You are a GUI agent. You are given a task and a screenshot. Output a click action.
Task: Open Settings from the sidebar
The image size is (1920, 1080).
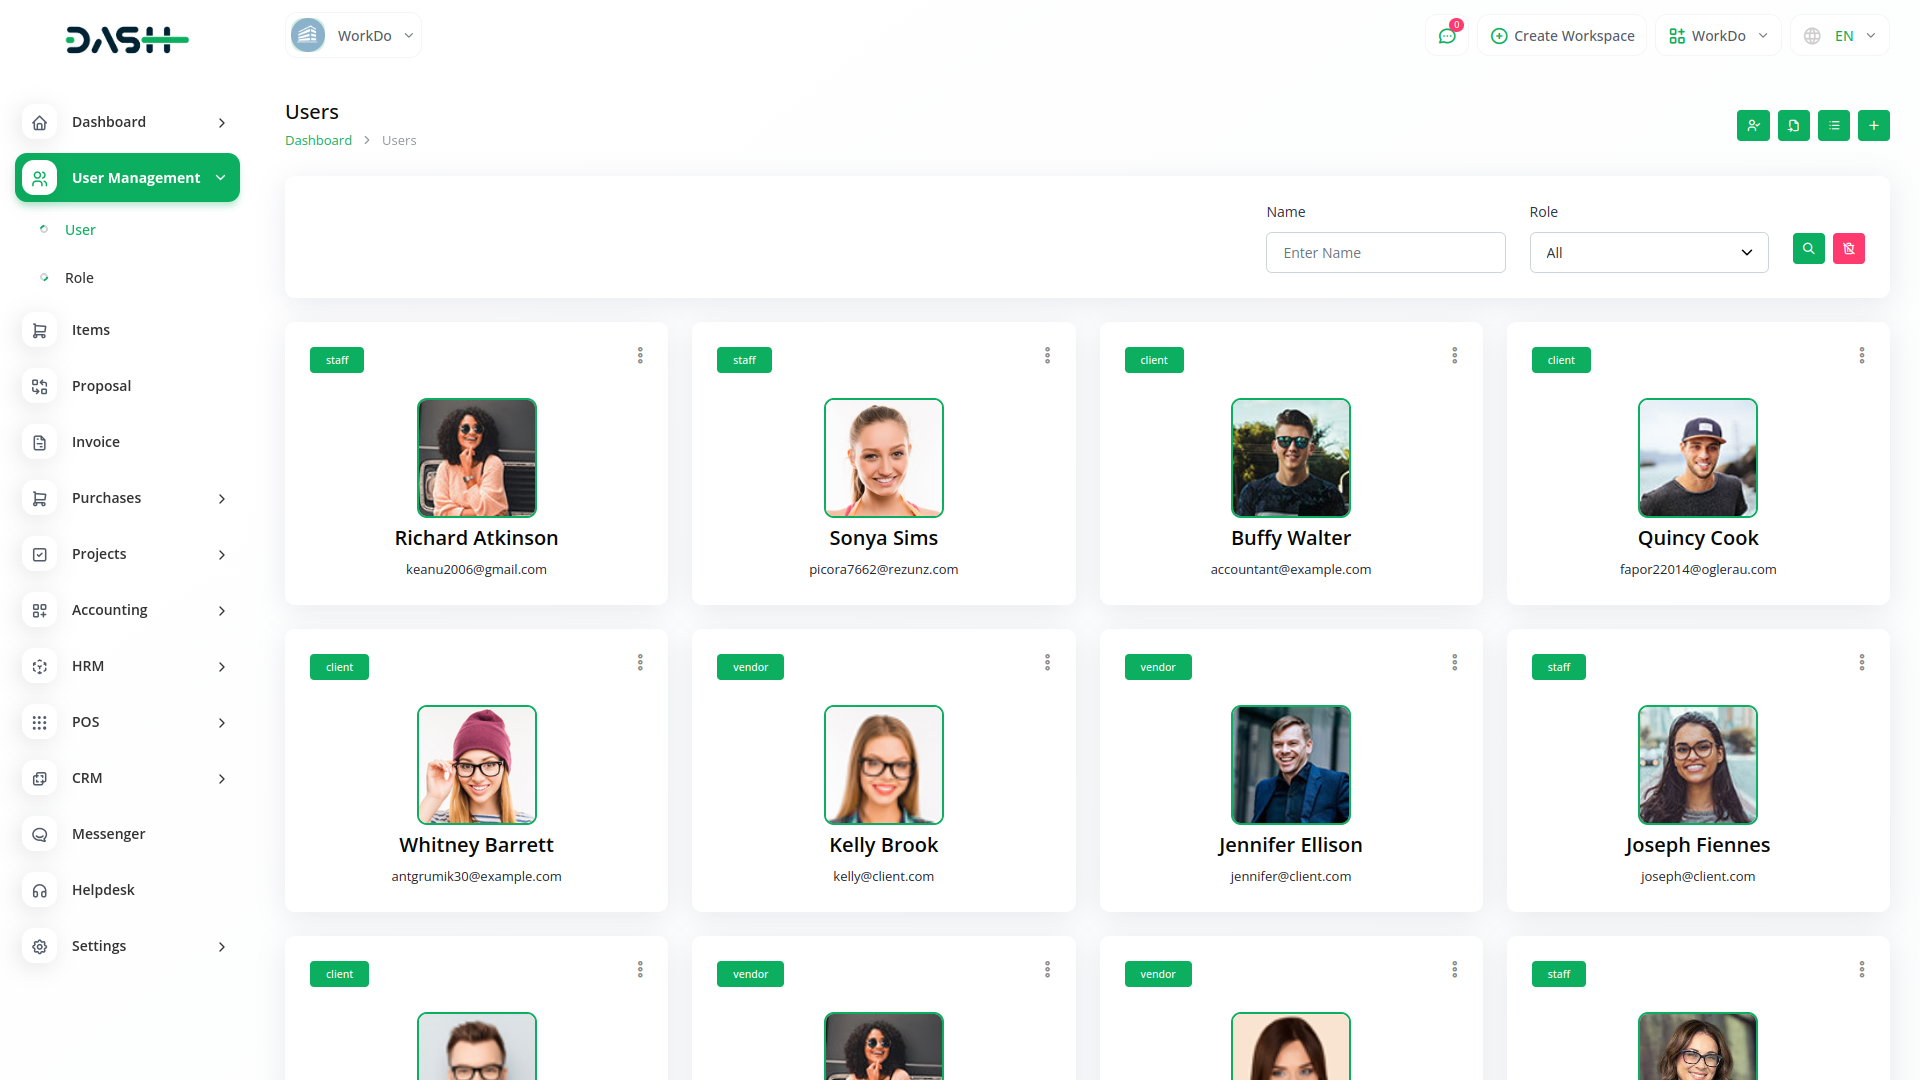pyautogui.click(x=99, y=945)
